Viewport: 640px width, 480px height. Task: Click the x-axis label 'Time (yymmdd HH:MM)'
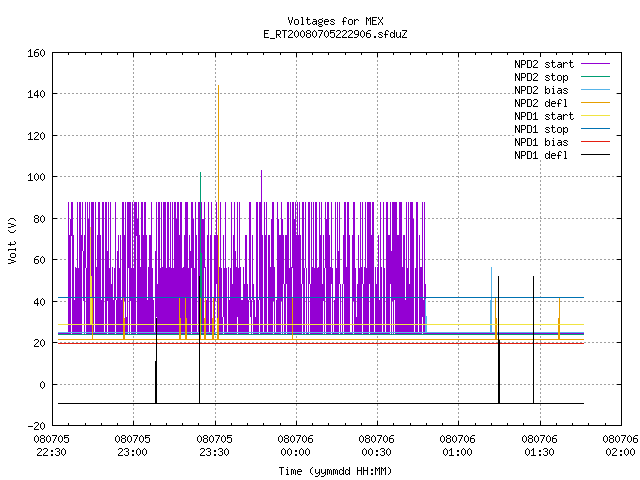tap(335, 471)
